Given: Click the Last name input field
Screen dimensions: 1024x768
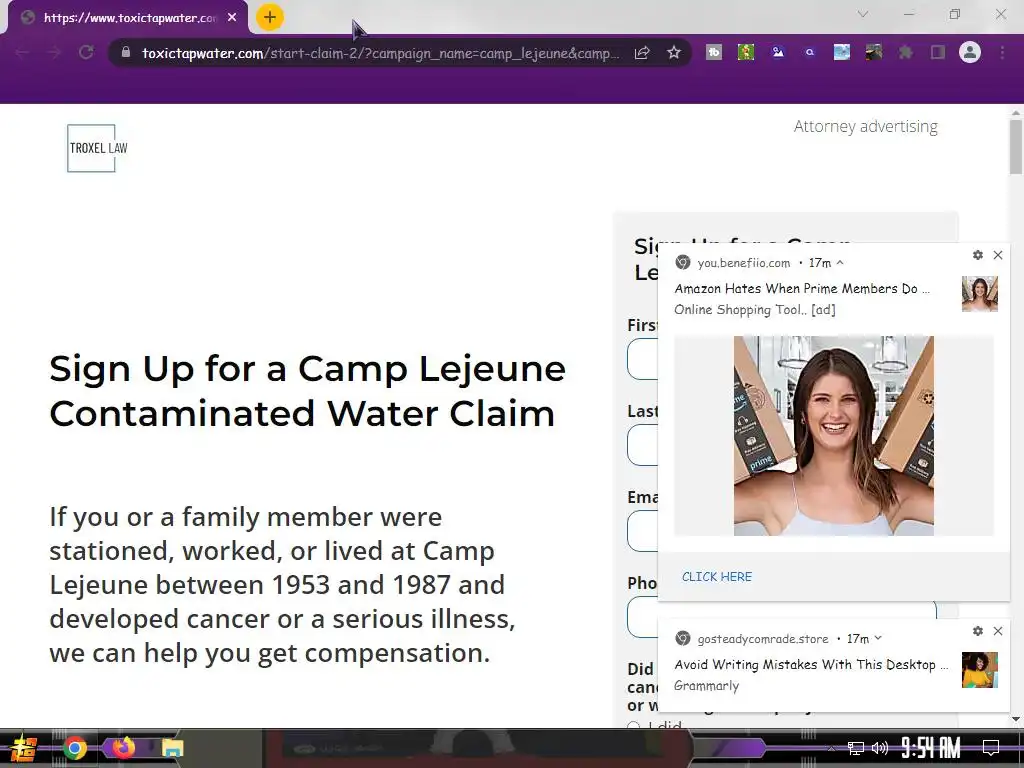Looking at the screenshot, I should coord(643,445).
